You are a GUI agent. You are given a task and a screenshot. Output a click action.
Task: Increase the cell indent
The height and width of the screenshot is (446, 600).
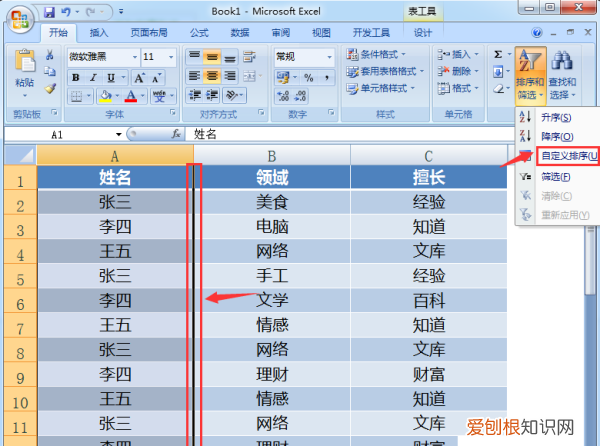pyautogui.click(x=212, y=95)
